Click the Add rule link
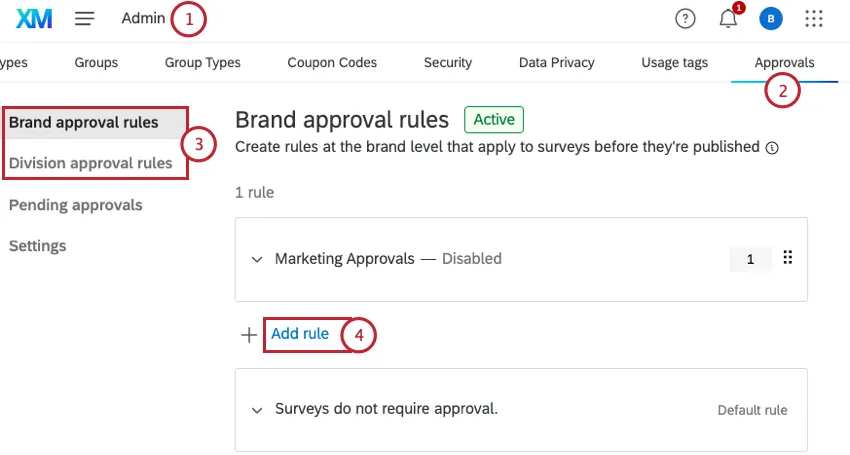The width and height of the screenshot is (850, 455). tap(300, 334)
